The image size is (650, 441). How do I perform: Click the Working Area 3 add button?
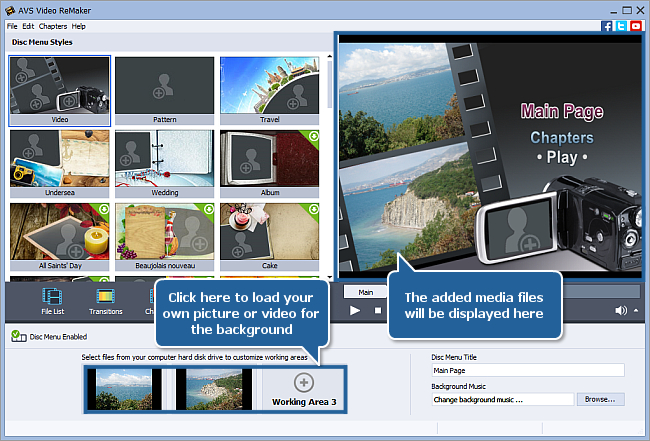point(304,383)
